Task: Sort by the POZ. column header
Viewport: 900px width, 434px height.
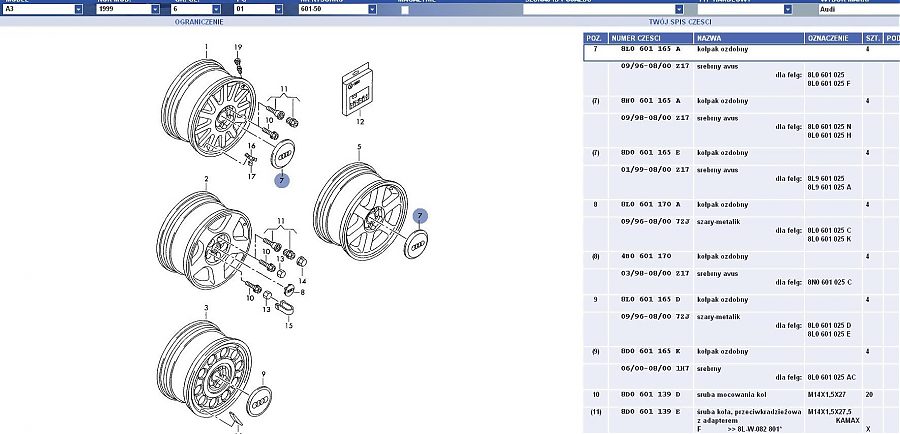Action: (x=595, y=38)
